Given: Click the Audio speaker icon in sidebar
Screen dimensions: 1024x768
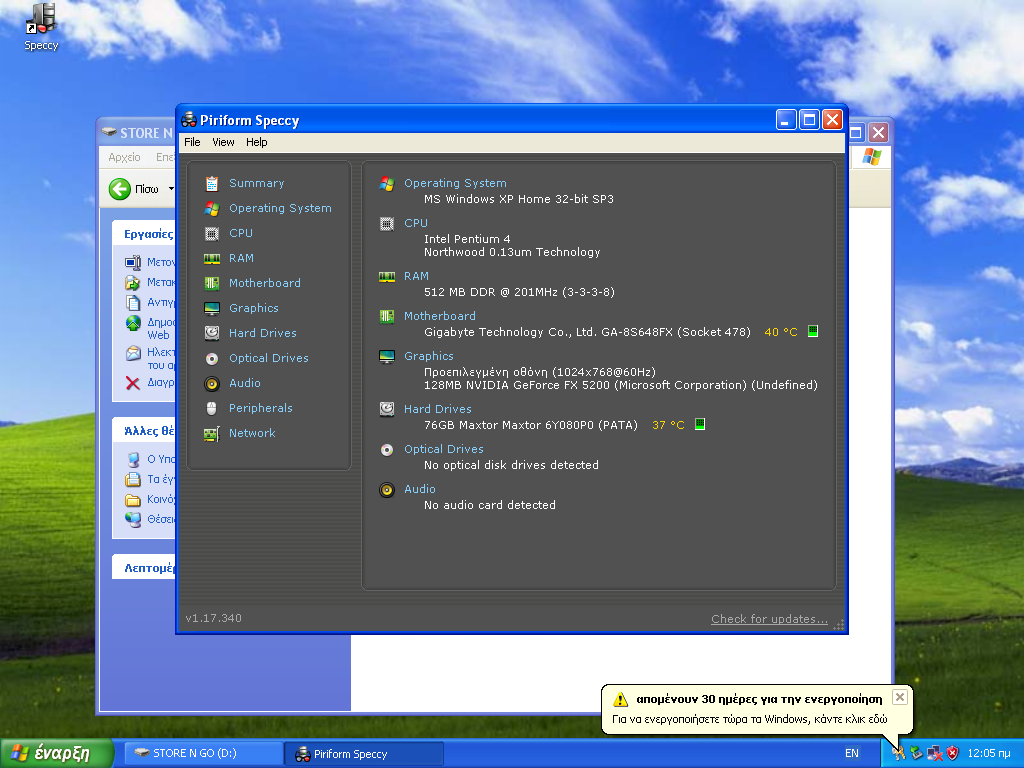Looking at the screenshot, I should [x=212, y=383].
